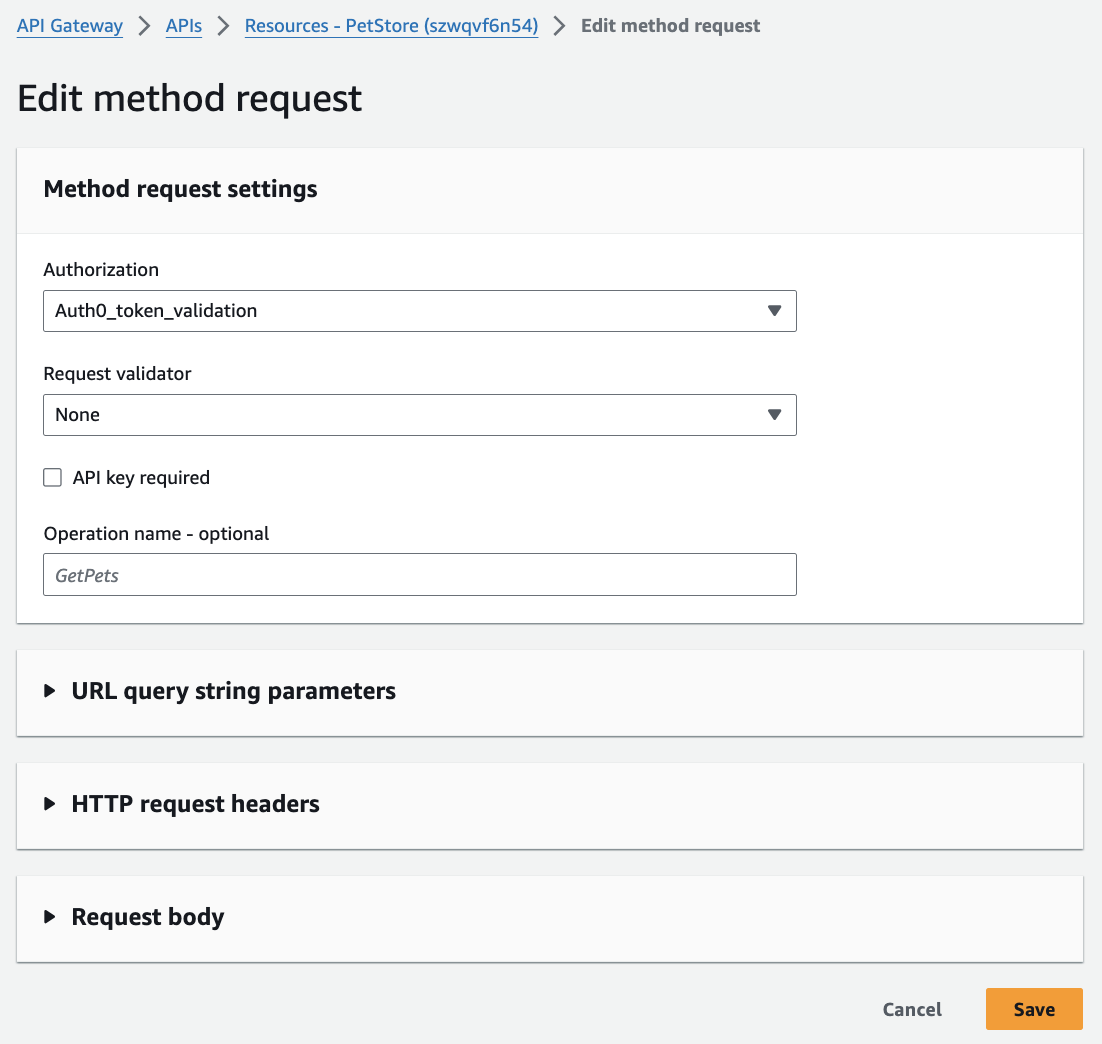Open the API Gateway breadcrumb link
The height and width of the screenshot is (1044, 1102).
(x=70, y=26)
